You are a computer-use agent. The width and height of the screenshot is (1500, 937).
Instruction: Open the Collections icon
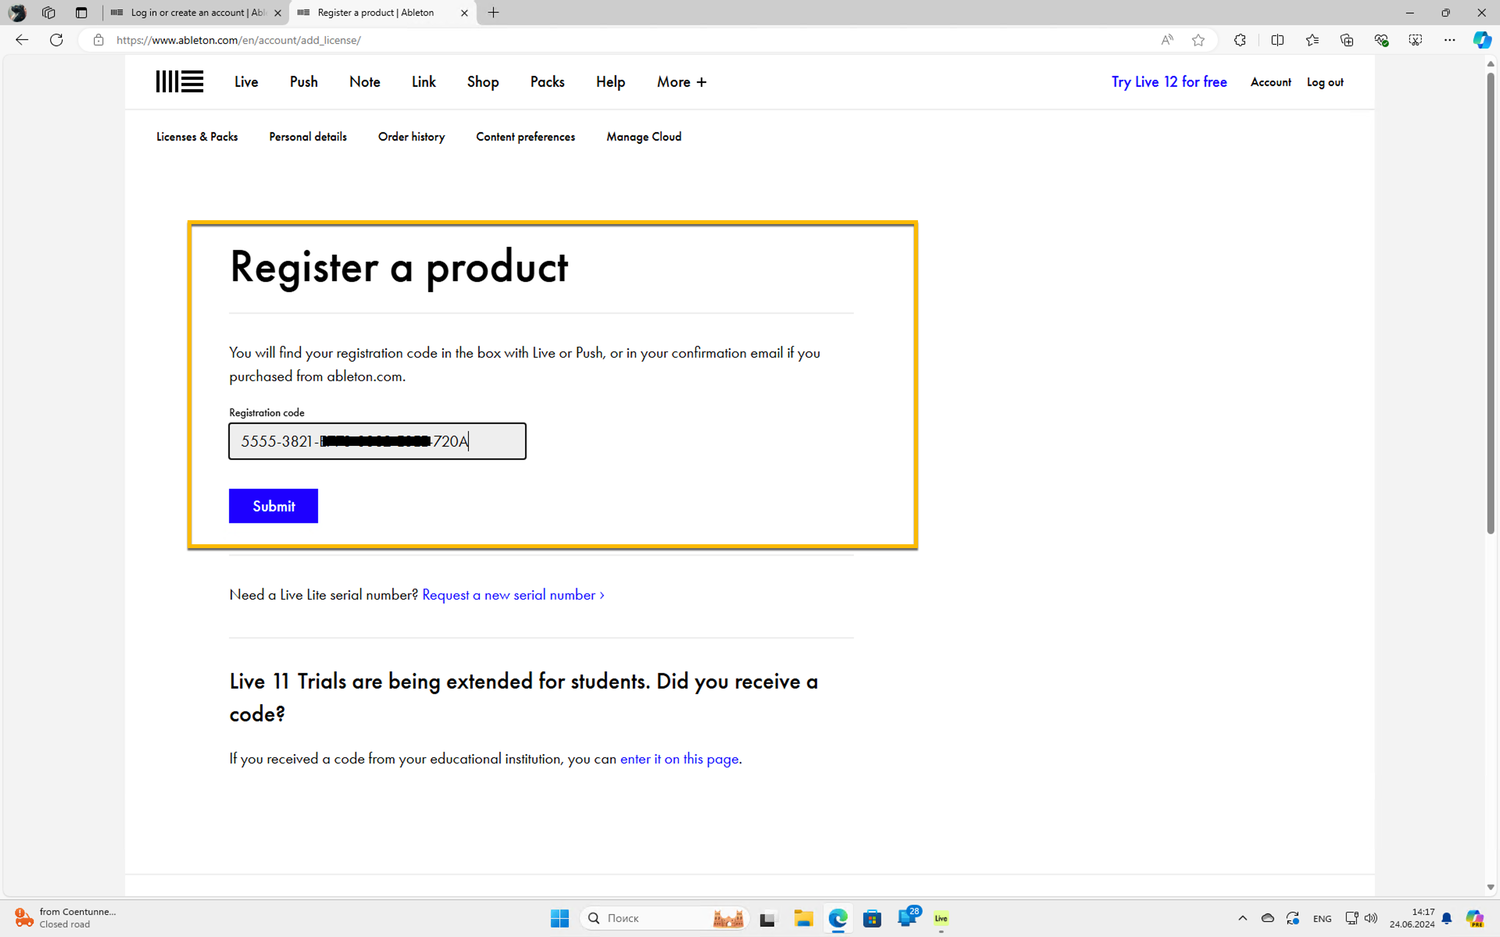pos(1347,40)
